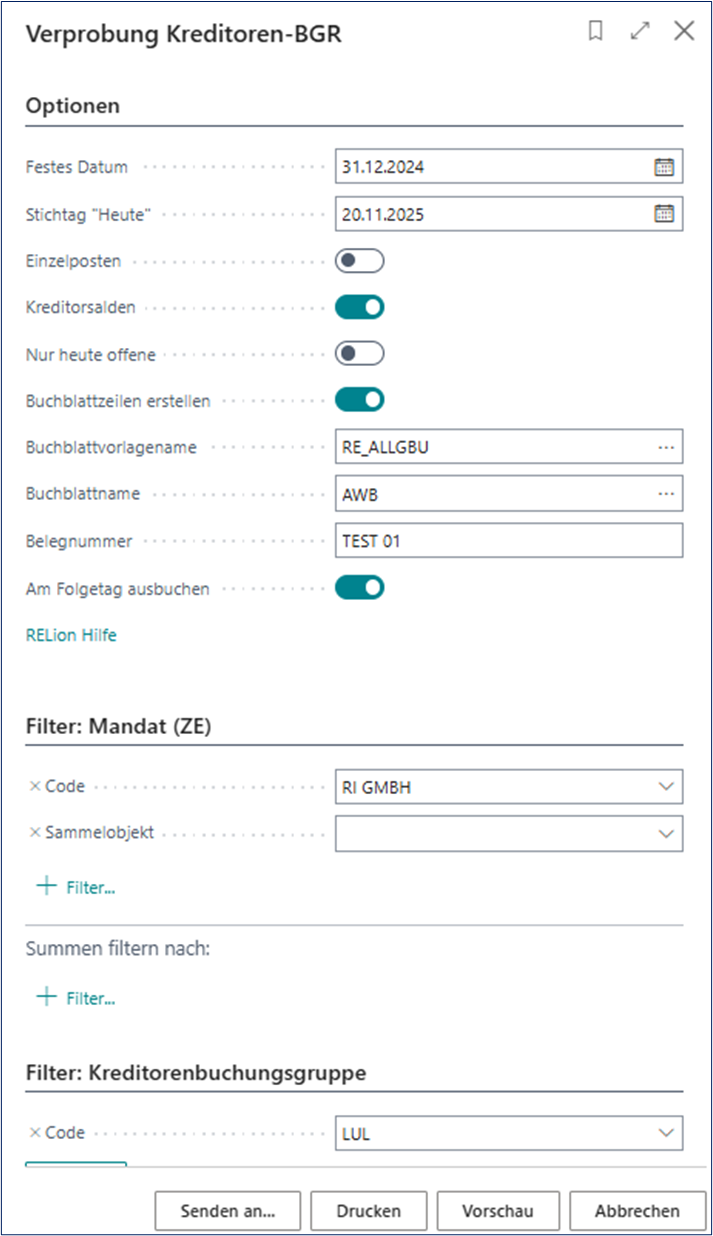Enable the Einzelposten toggle

[359, 261]
